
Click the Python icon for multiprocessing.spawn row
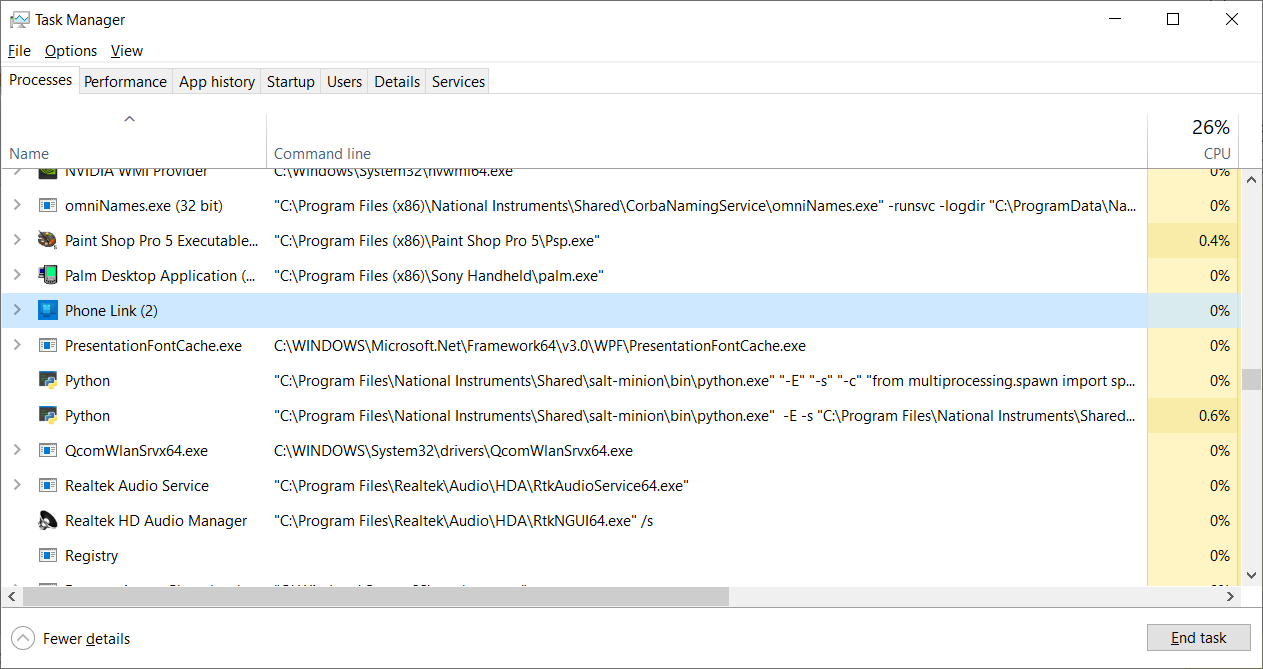click(47, 380)
